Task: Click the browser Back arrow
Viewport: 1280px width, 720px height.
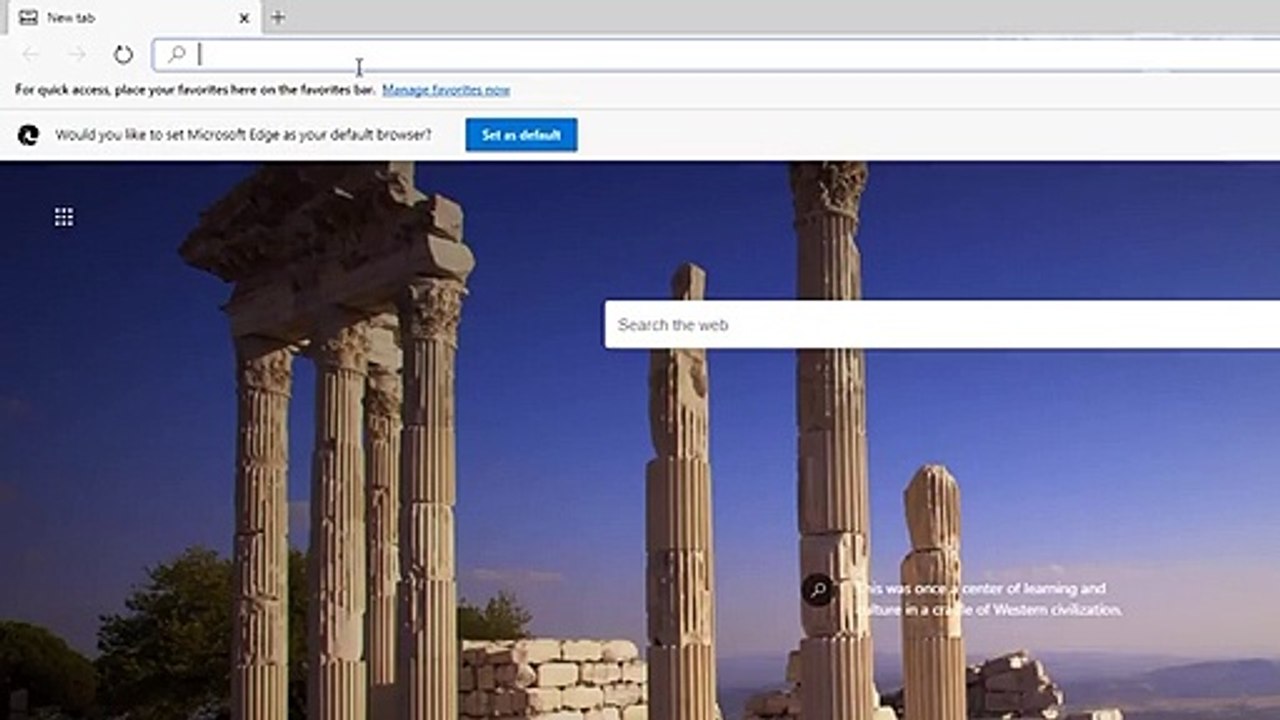Action: pos(31,54)
